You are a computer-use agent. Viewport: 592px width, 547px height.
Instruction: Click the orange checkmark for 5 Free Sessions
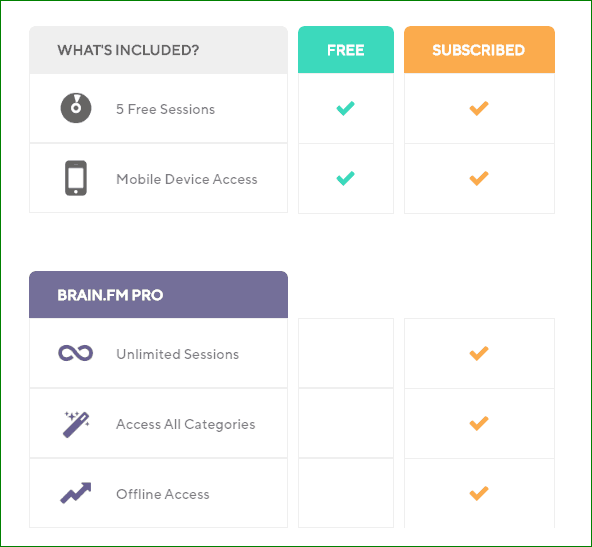[479, 108]
